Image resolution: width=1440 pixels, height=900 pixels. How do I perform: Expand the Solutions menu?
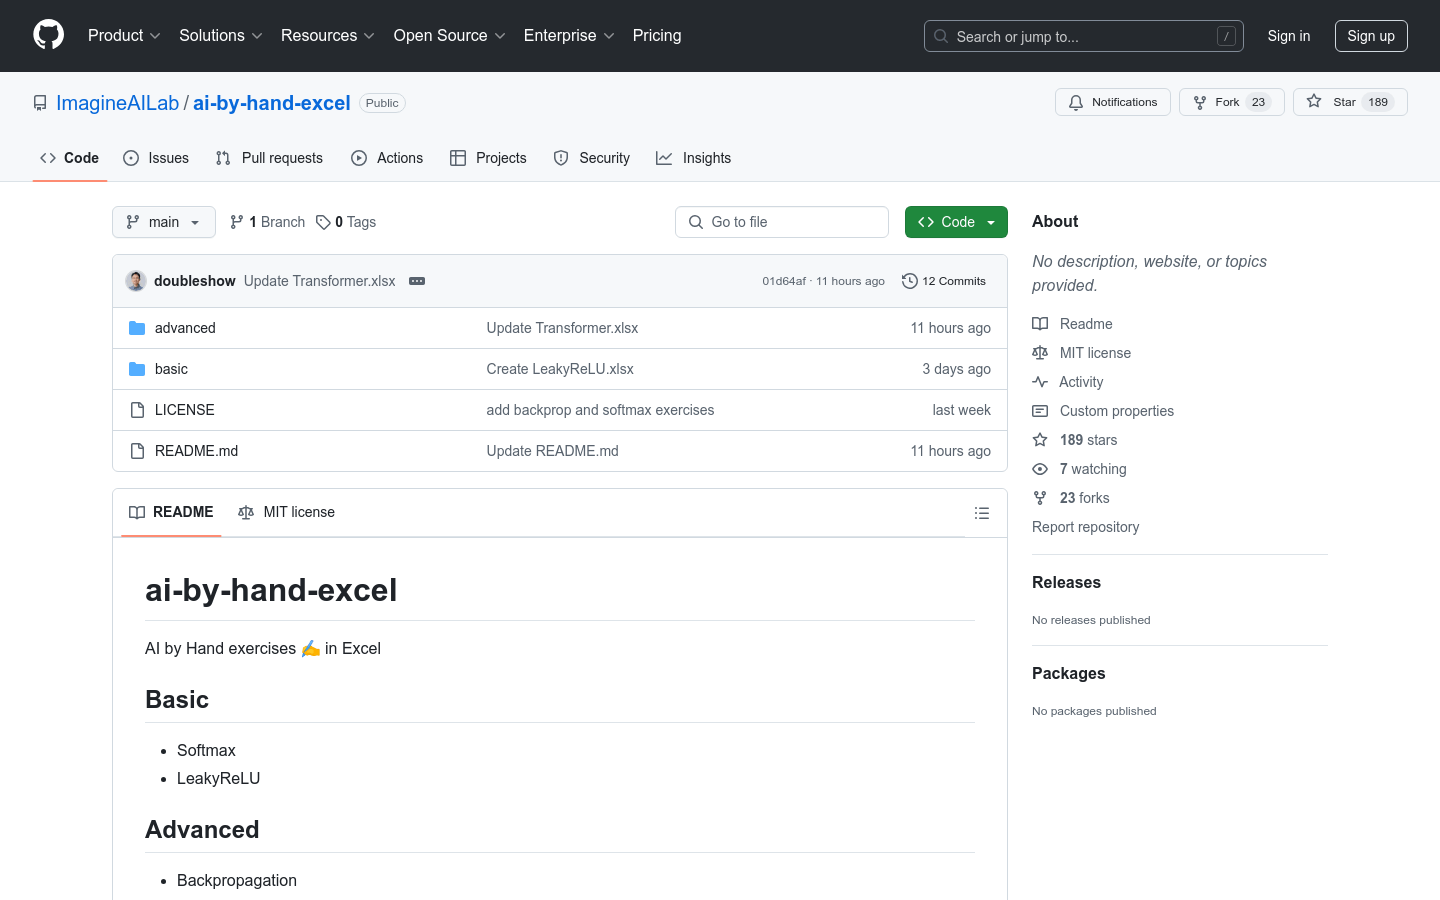pos(221,35)
